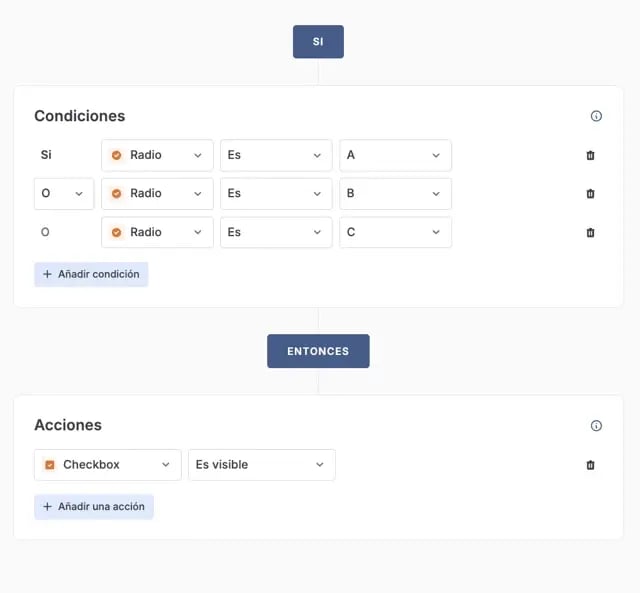Screen dimensions: 640x593
Task: Open the Checkbox field dropdown in Acciones
Action: 108,465
